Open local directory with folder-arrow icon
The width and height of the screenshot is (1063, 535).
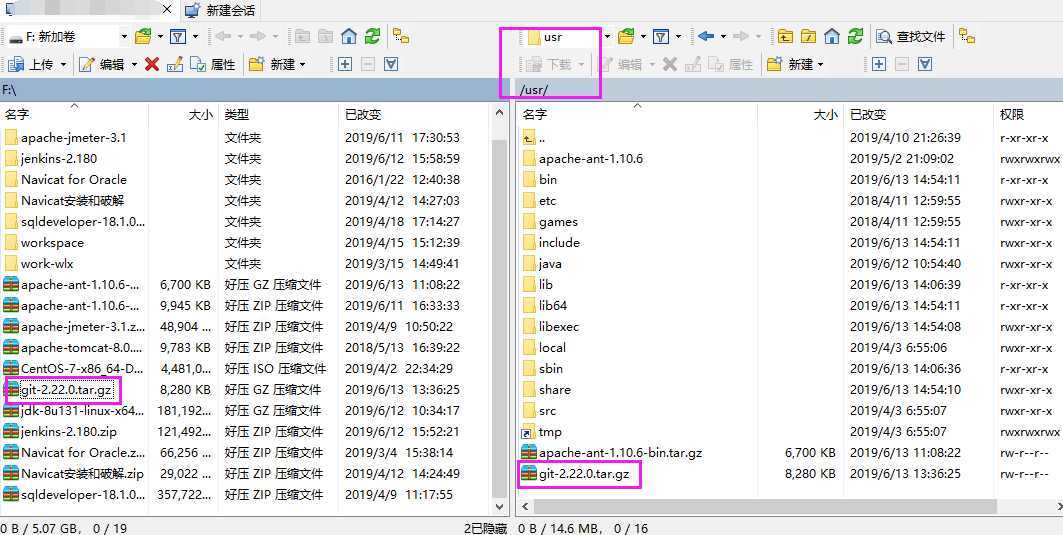[x=143, y=36]
